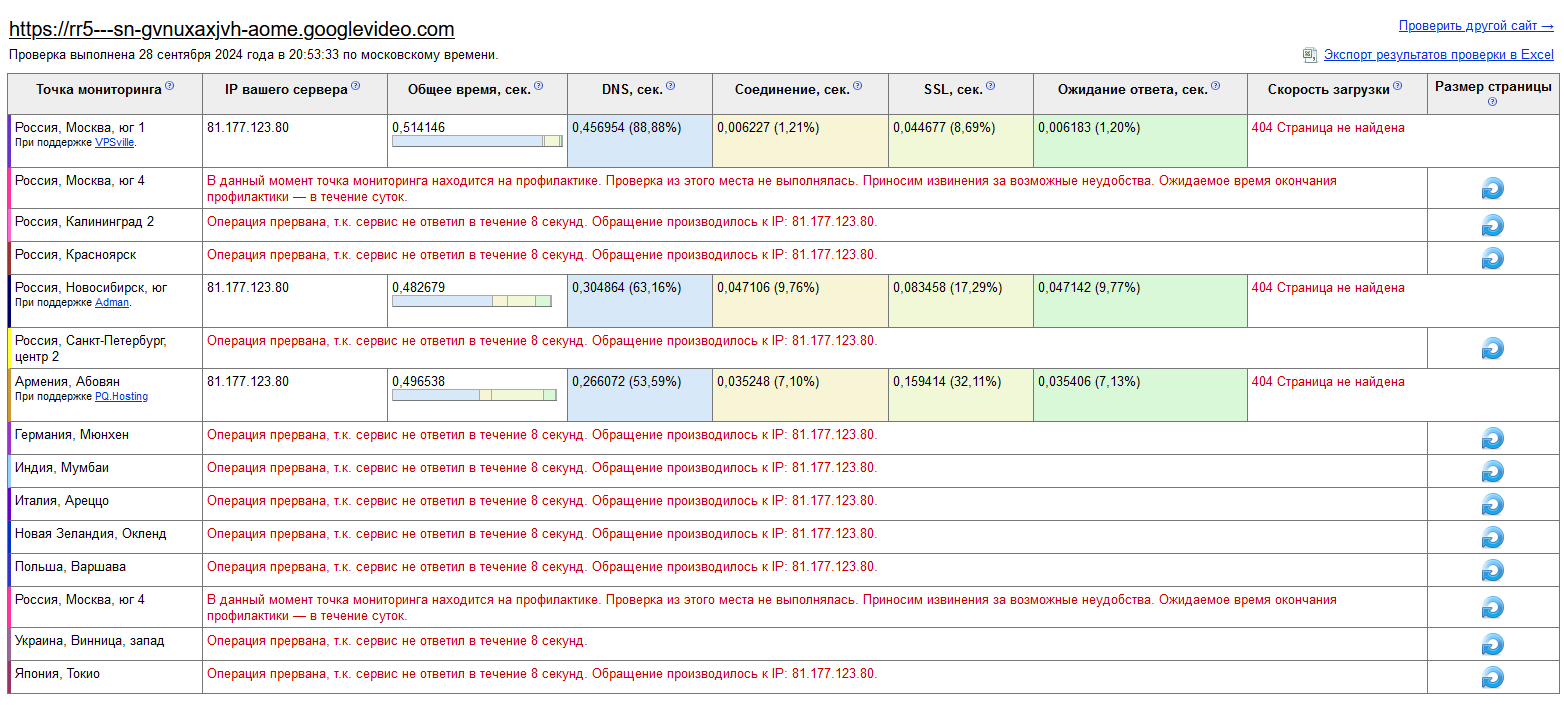The width and height of the screenshot is (1564, 705).
Task: Click connection value 0,006227 (1,21%)
Action: (x=768, y=128)
